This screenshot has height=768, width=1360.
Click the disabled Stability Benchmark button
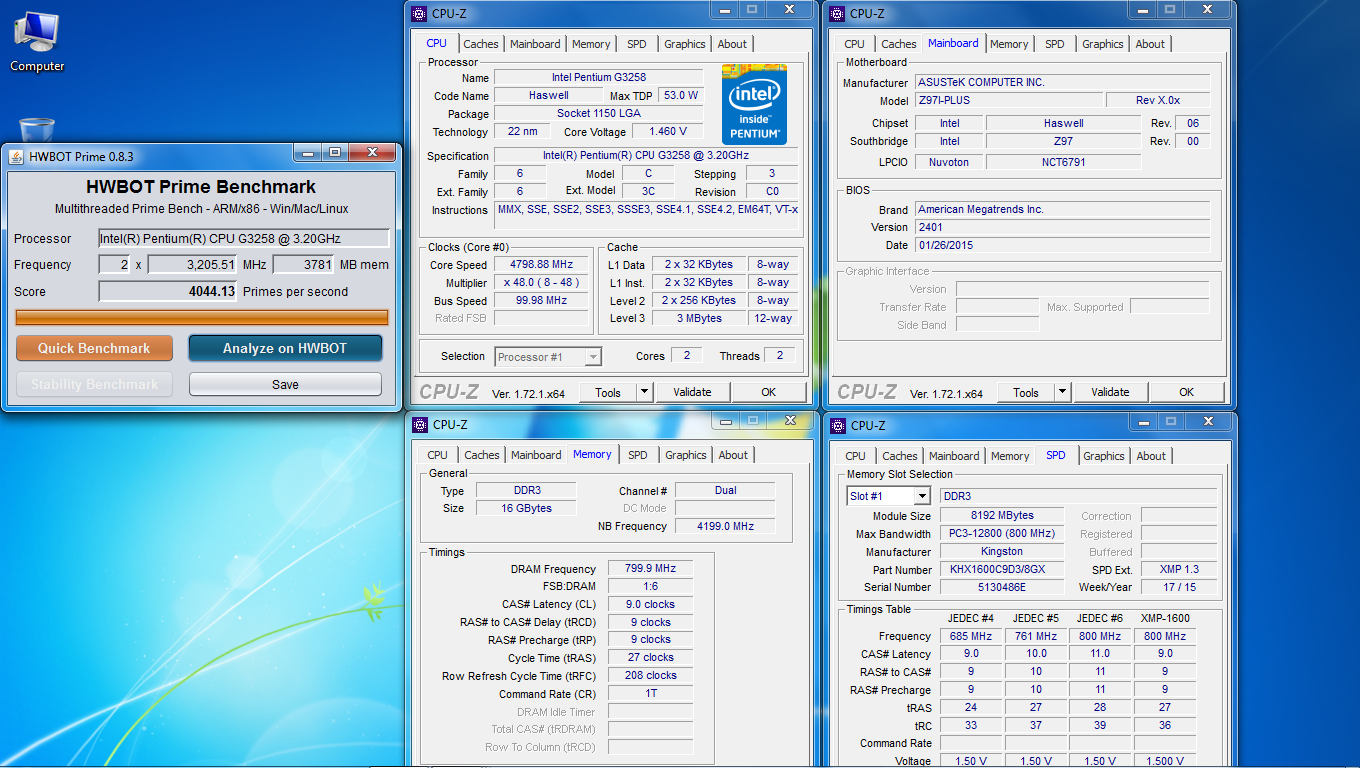click(x=94, y=384)
